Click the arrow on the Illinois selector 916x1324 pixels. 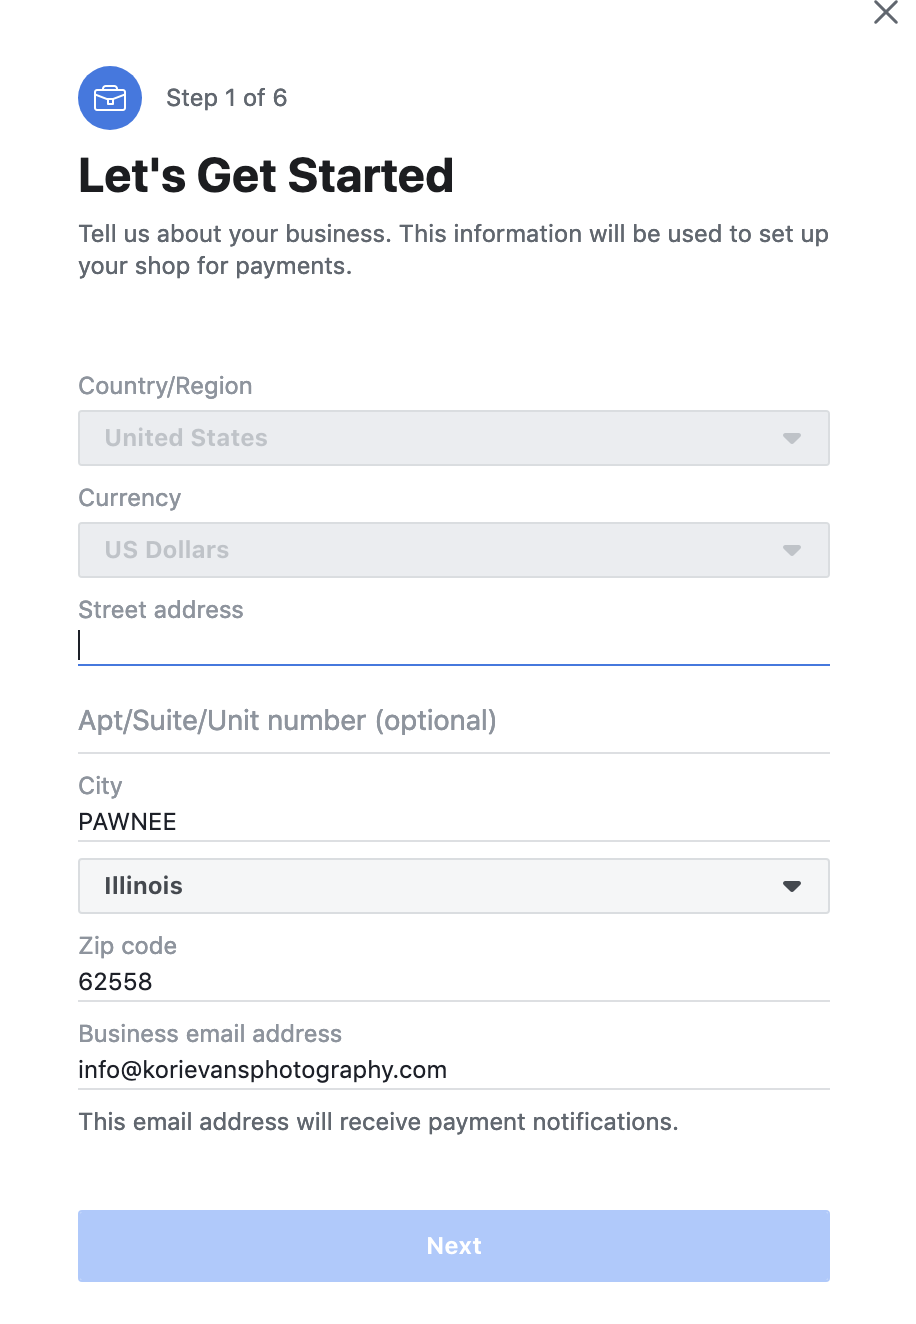[792, 886]
